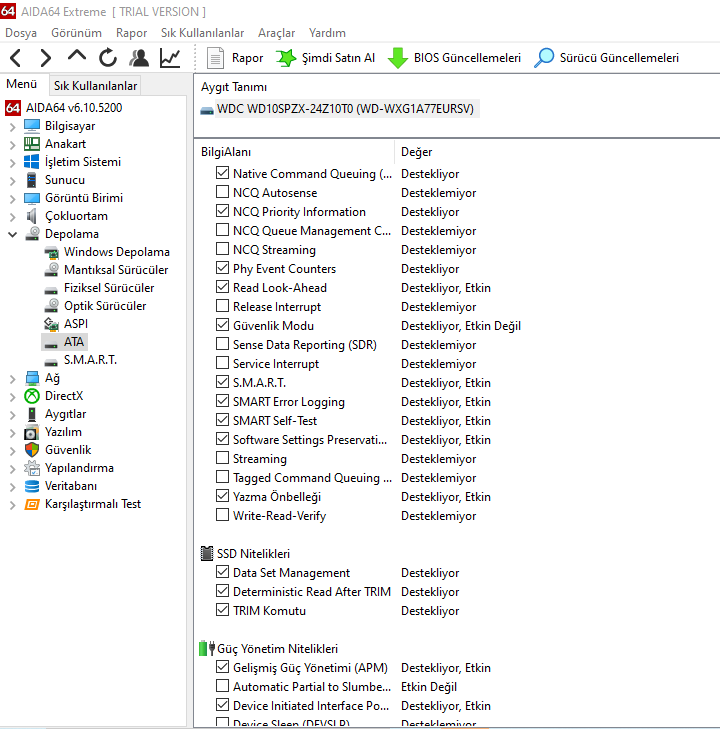720x729 pixels.
Task: Select the Çokluortam speaker icon
Action: tap(32, 216)
